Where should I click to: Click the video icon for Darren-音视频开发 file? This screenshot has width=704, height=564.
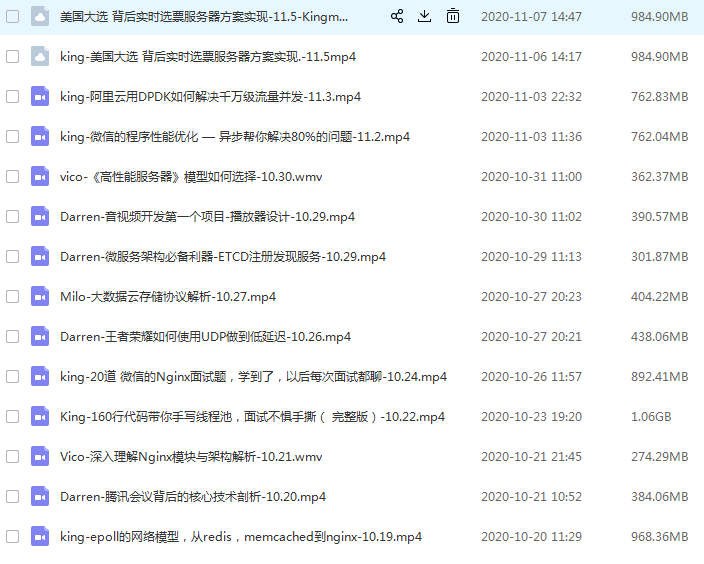pos(40,216)
